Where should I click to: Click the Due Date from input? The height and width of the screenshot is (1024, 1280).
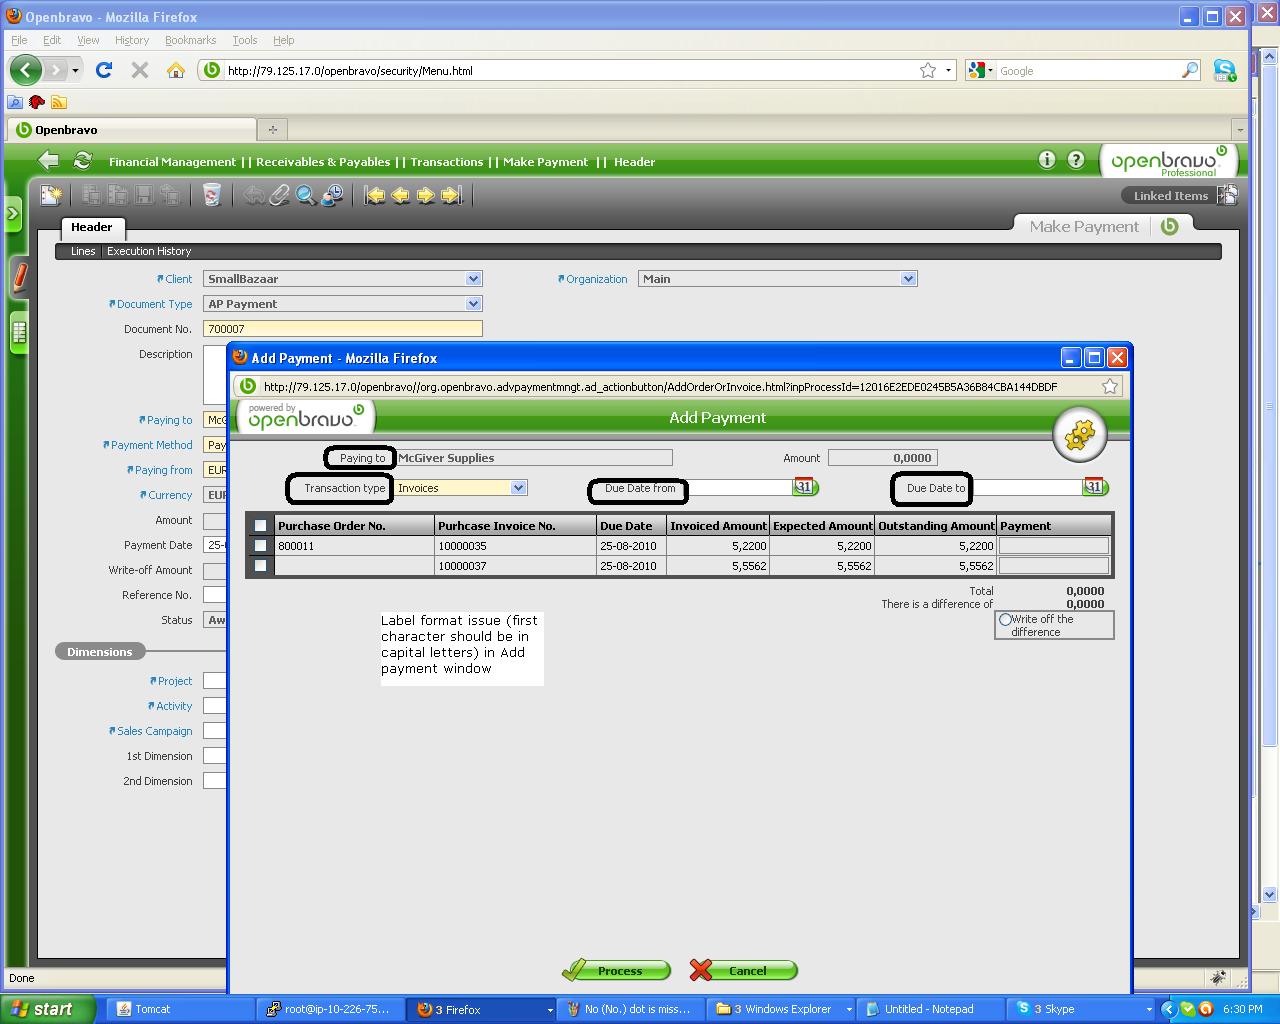click(x=740, y=488)
